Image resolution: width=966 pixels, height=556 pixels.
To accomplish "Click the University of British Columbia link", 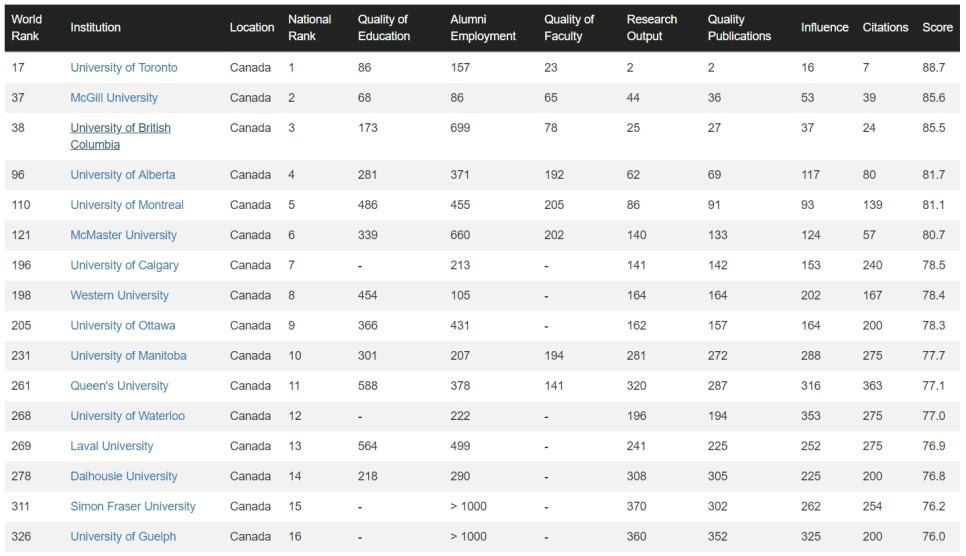I will point(120,136).
